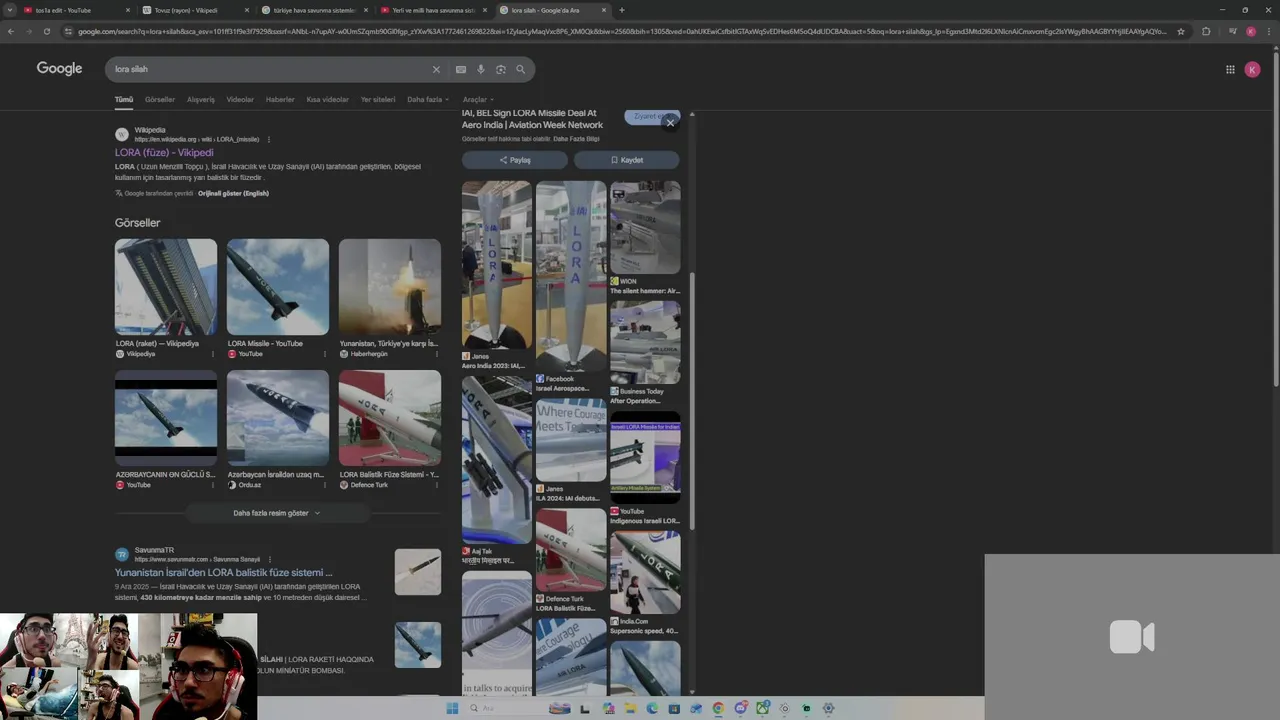Image resolution: width=1280 pixels, height=720 pixels.
Task: Open Chrome tab search dropdown arrow
Action: [x=10, y=10]
